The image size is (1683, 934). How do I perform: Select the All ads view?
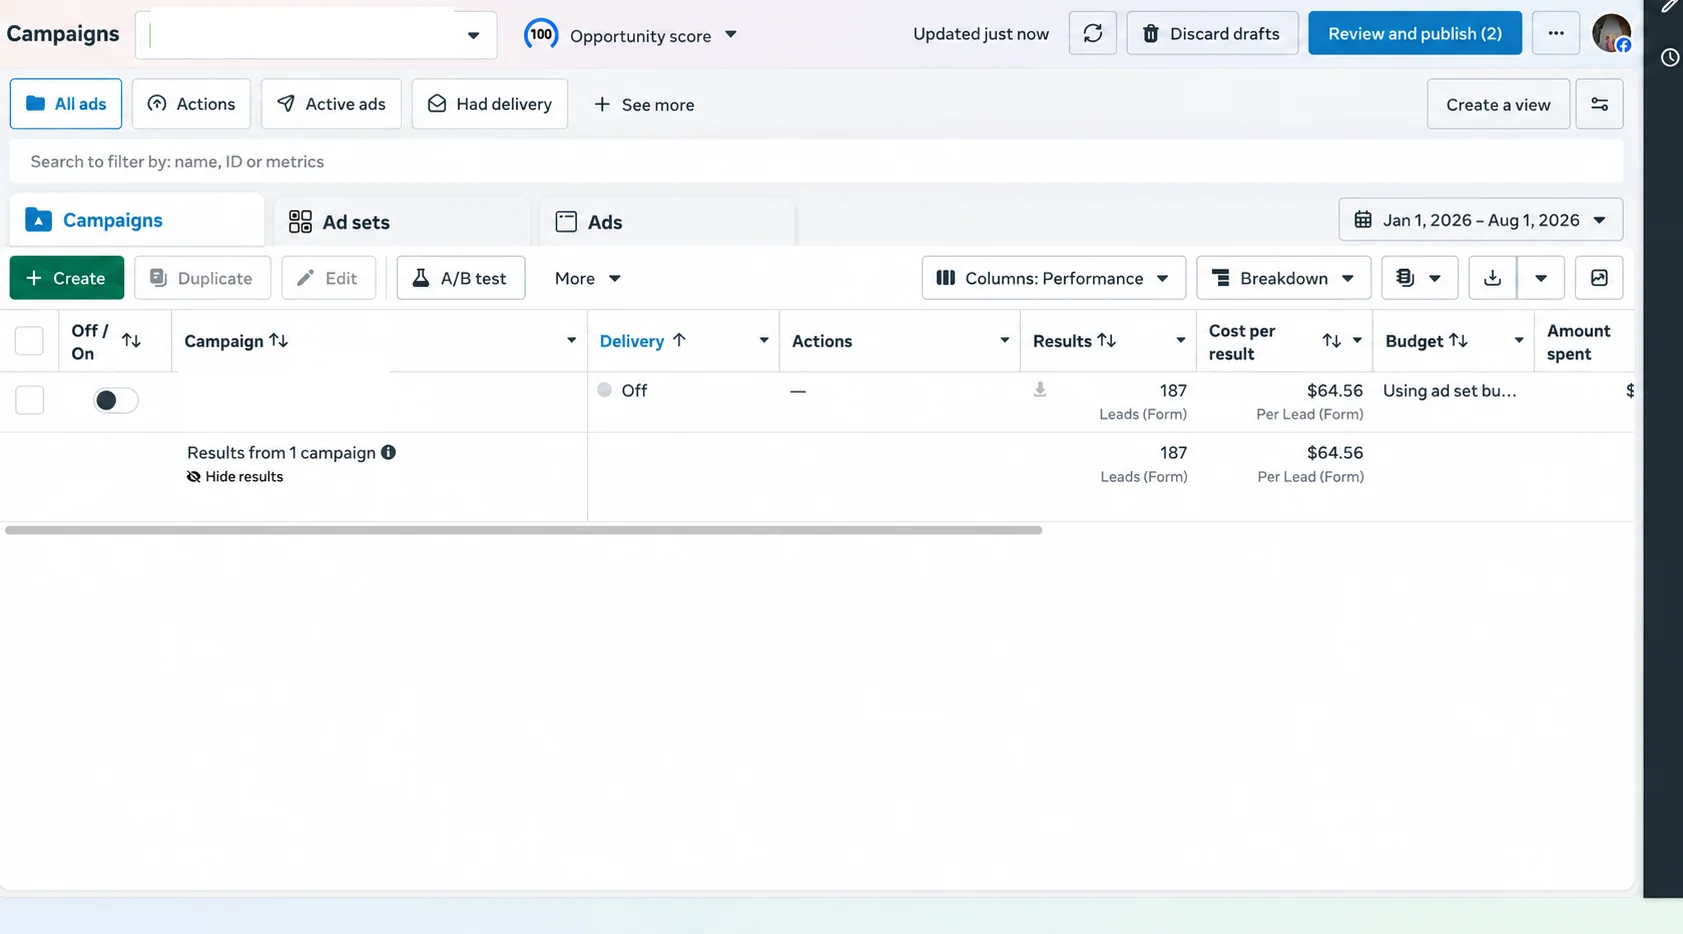coord(66,104)
